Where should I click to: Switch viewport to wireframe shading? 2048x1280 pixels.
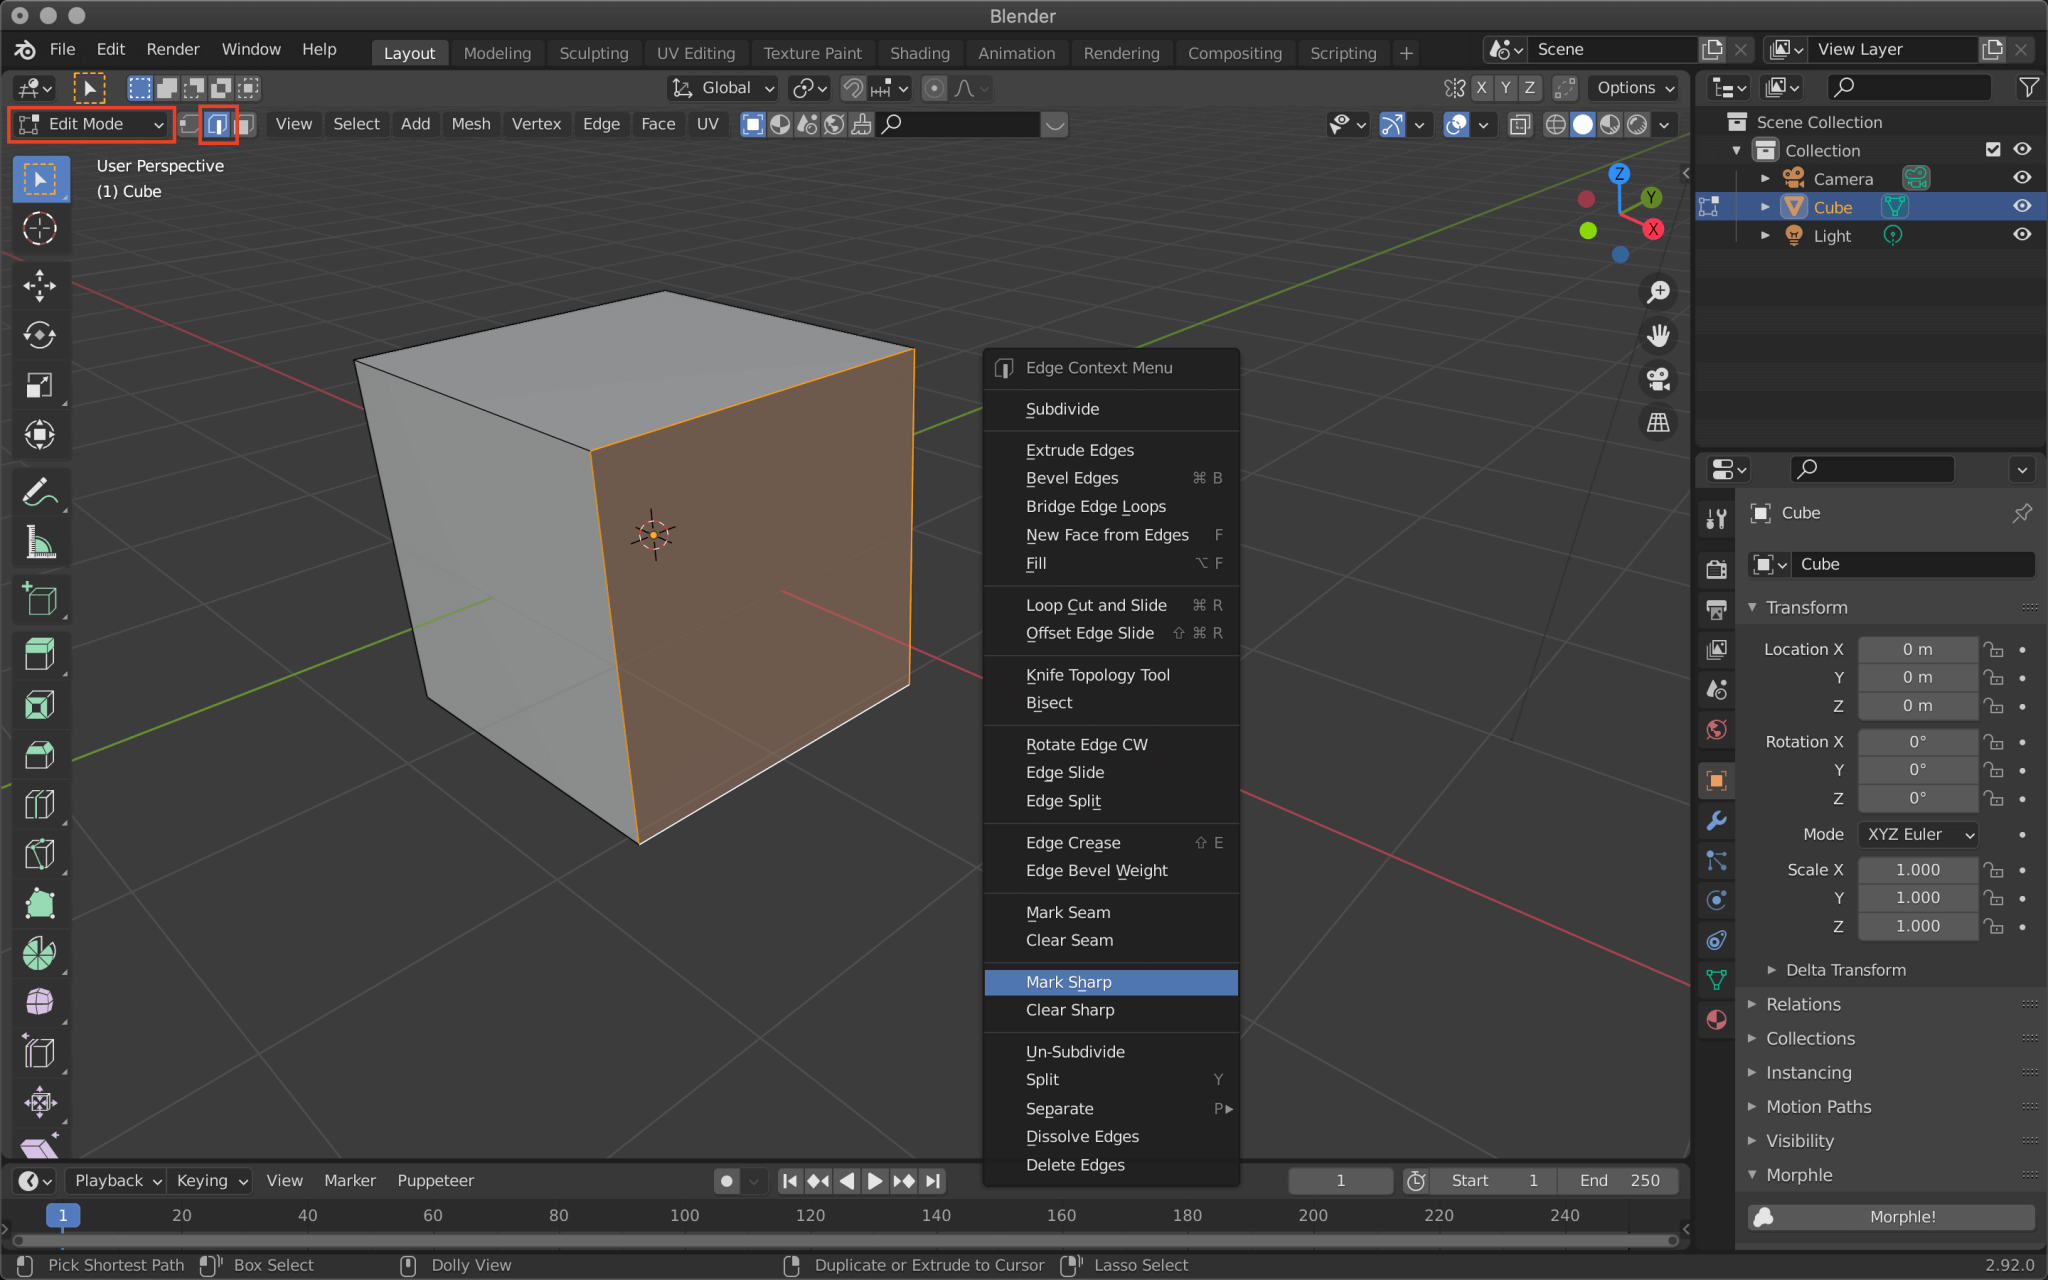(1556, 124)
